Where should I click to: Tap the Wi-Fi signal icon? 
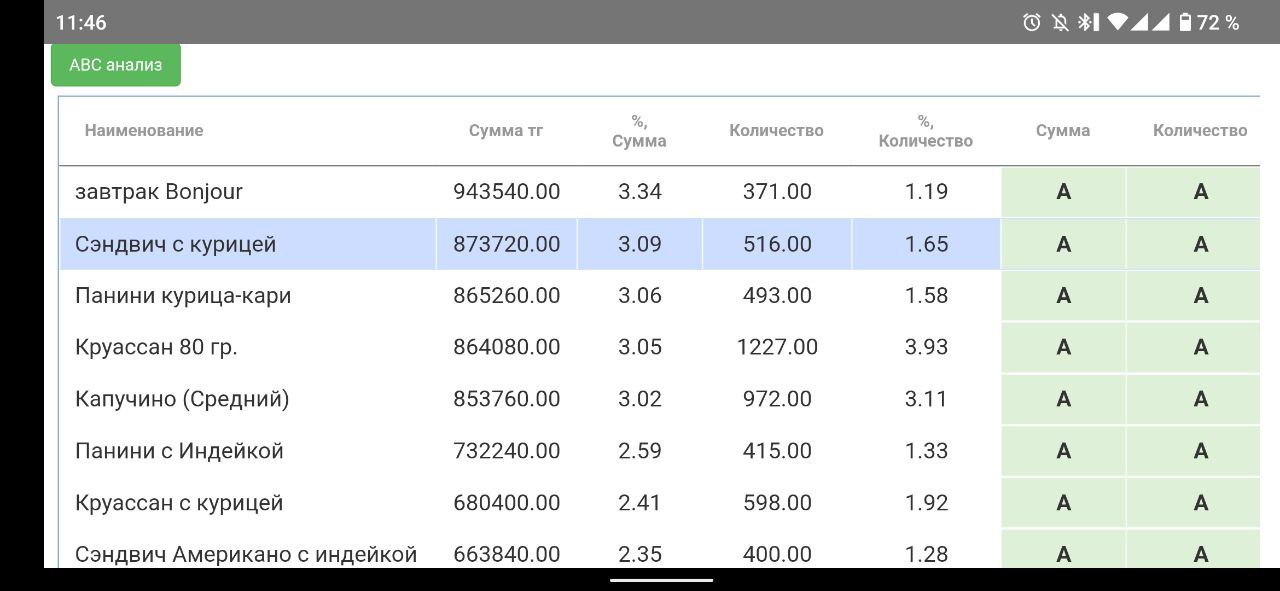click(x=1118, y=22)
